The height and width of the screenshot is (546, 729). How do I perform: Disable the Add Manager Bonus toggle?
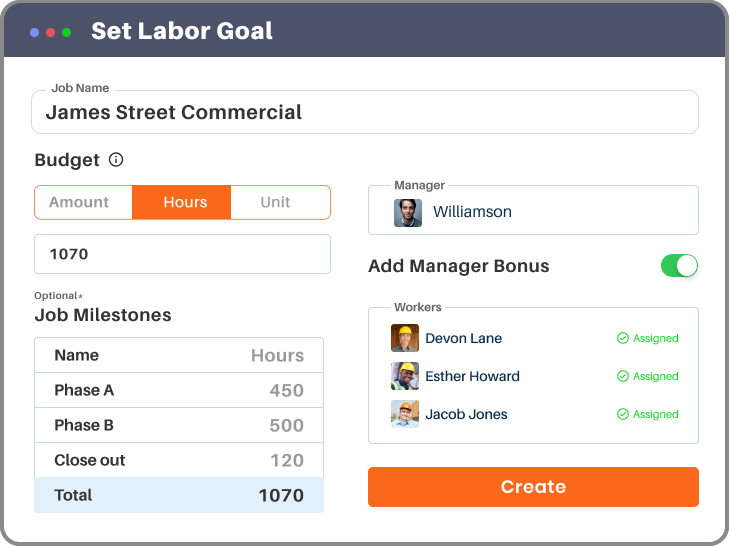point(679,266)
